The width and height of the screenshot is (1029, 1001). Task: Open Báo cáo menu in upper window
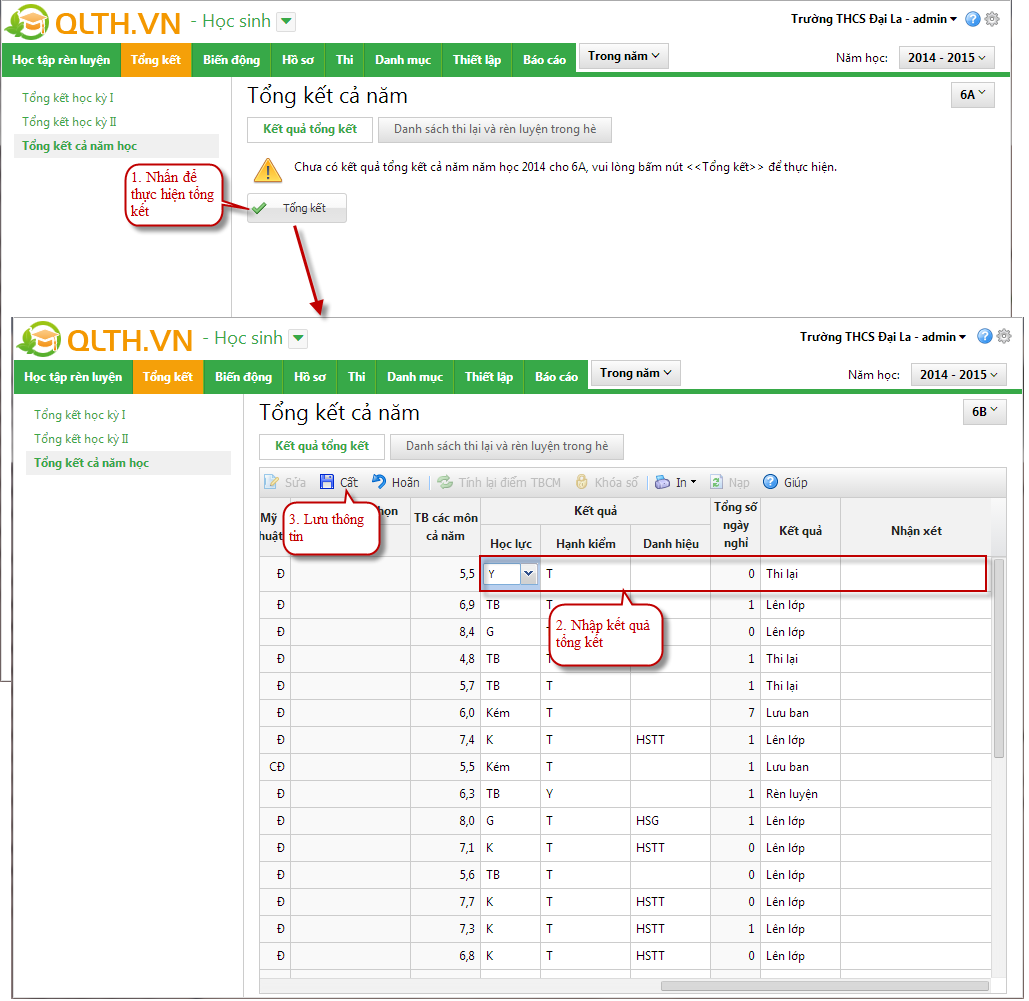(x=544, y=60)
